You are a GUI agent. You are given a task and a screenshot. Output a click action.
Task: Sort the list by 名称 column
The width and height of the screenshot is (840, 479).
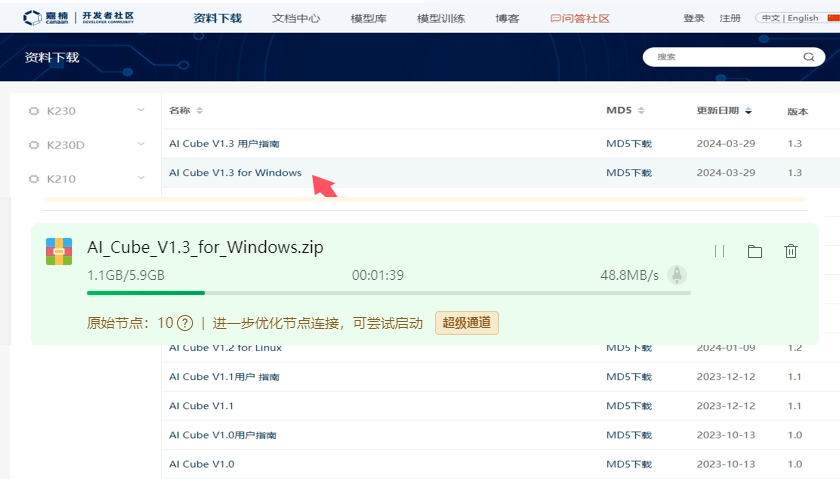tap(186, 110)
